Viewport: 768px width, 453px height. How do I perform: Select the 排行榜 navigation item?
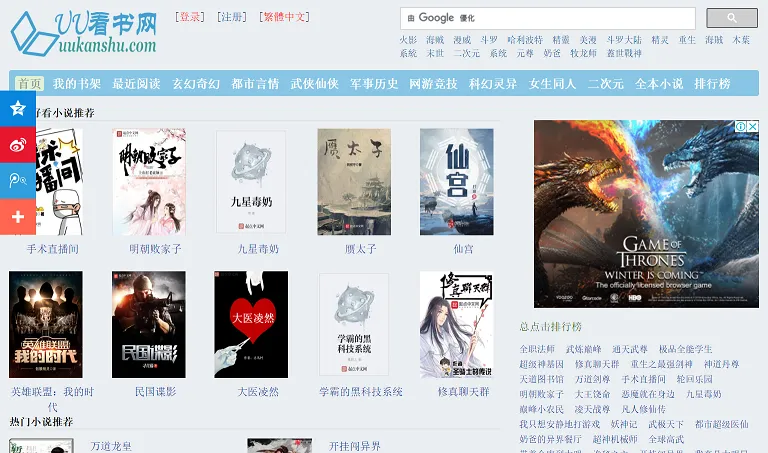(712, 84)
